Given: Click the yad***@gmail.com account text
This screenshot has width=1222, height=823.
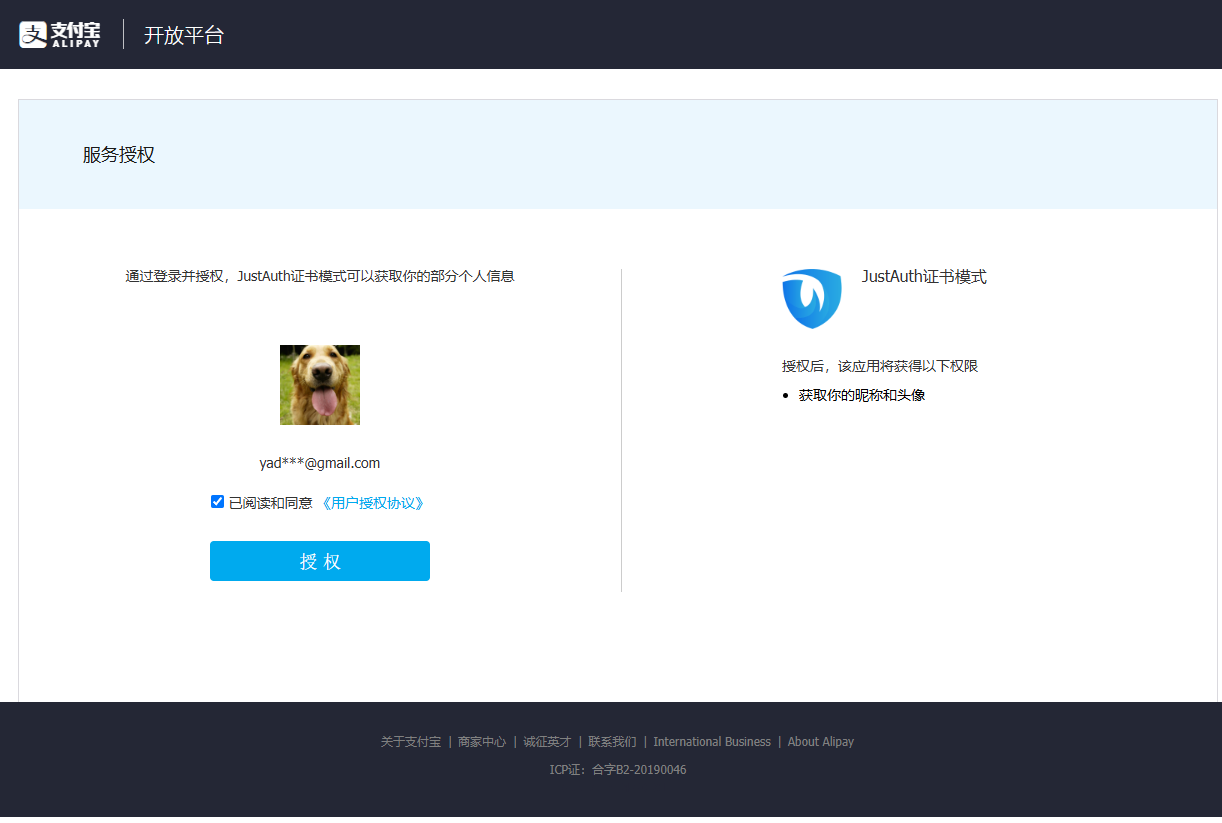Looking at the screenshot, I should tap(320, 463).
